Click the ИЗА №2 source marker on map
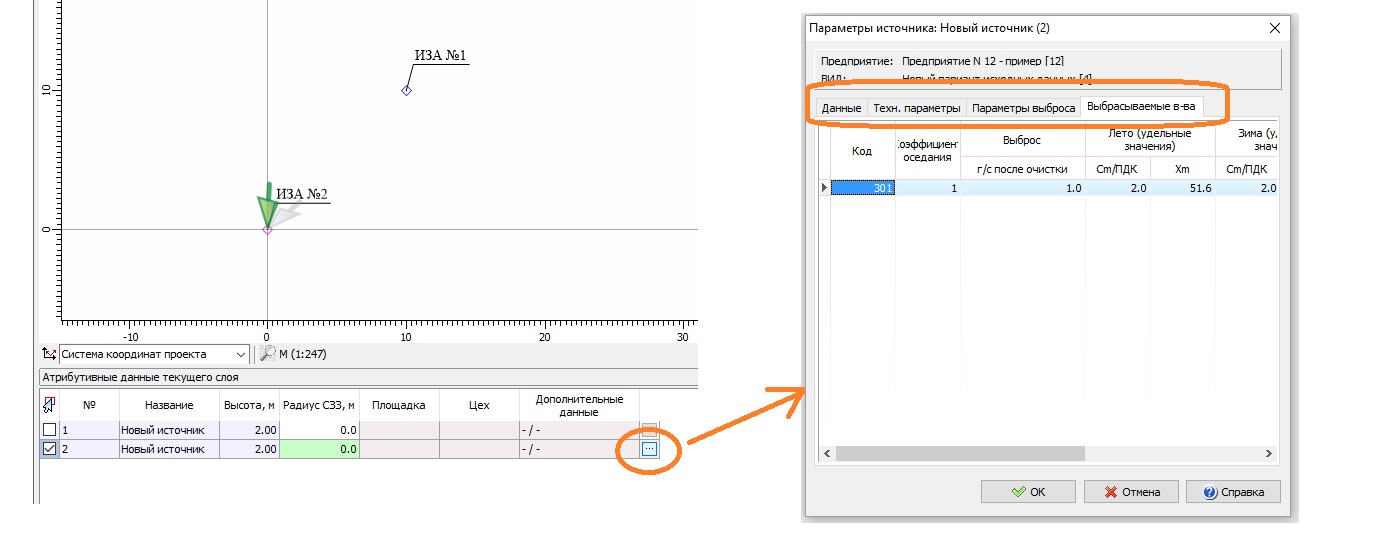Image resolution: width=1382 pixels, height=544 pixels. (x=267, y=229)
